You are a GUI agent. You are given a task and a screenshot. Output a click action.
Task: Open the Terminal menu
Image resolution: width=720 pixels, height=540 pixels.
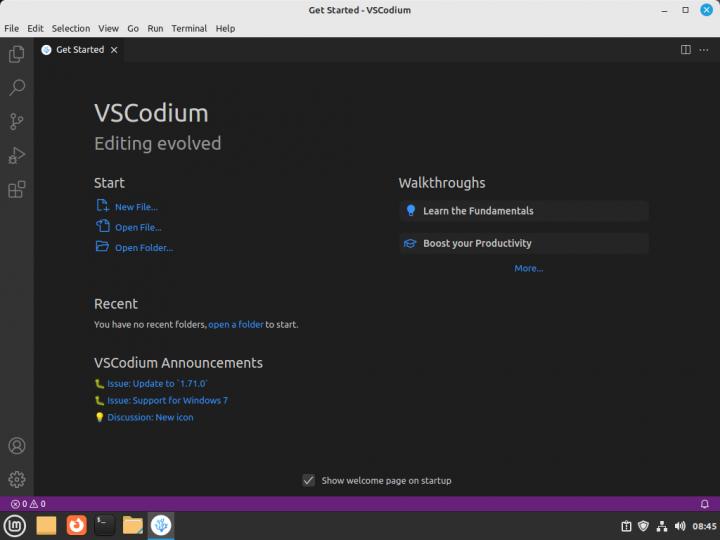[189, 28]
